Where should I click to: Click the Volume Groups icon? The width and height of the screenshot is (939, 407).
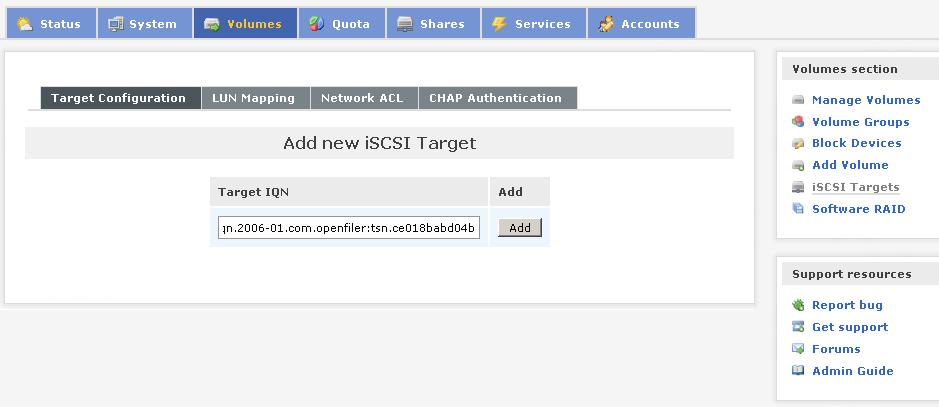[x=798, y=122]
